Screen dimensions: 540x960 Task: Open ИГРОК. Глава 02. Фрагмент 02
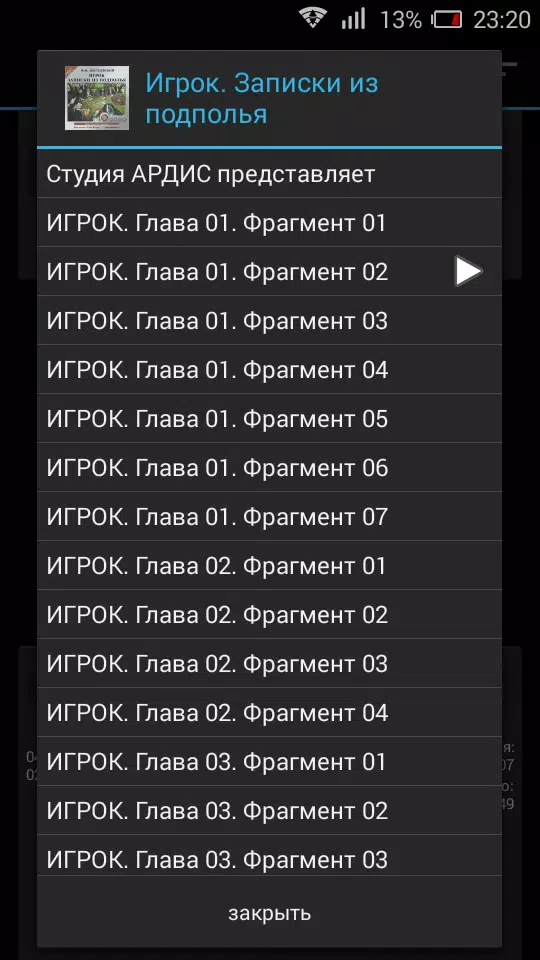[269, 615]
